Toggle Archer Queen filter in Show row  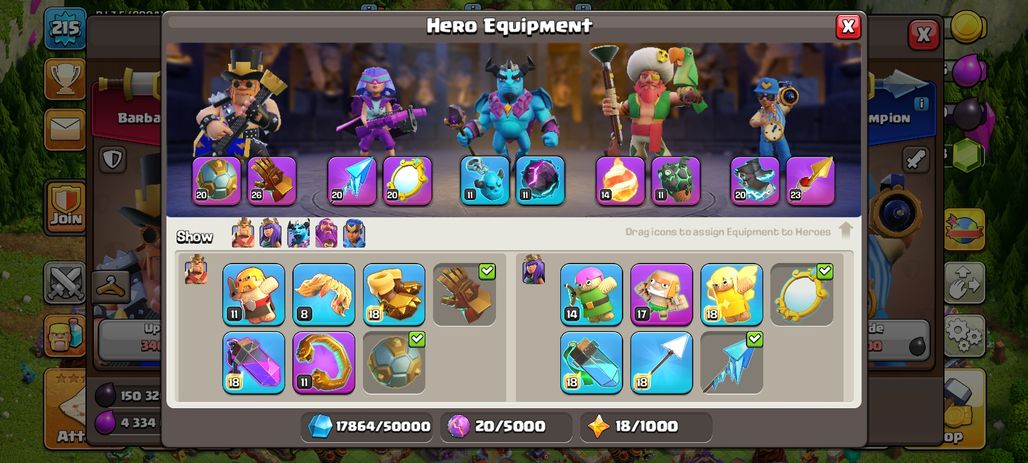[271, 233]
